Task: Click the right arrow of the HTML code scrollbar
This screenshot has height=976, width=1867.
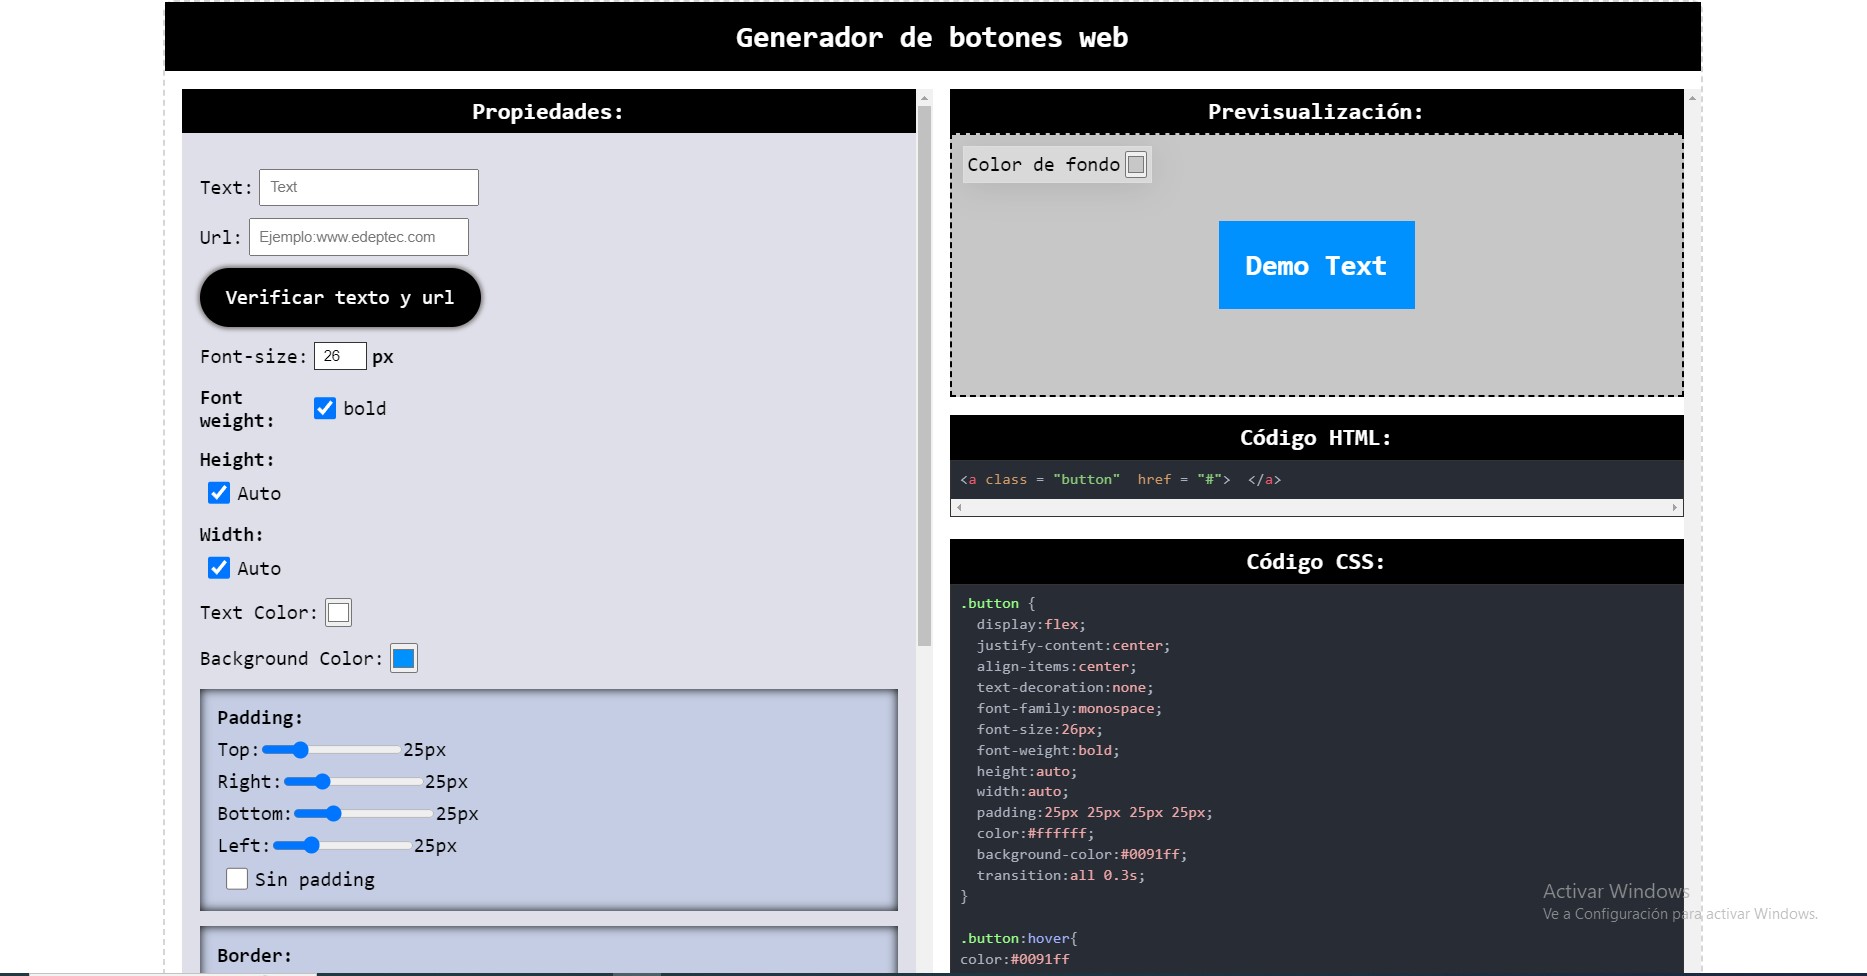Action: coord(1675,507)
